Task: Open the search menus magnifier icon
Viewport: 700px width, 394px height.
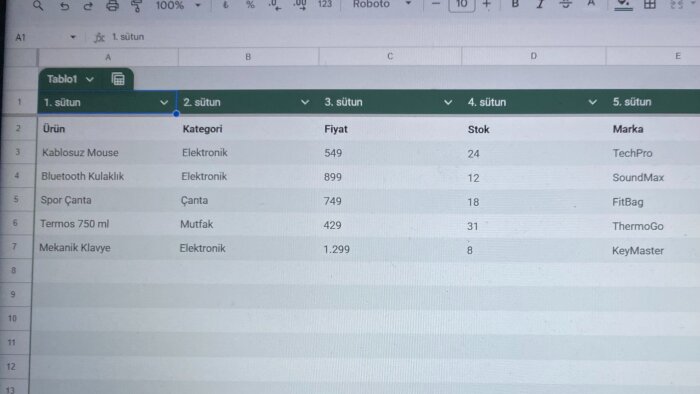Action: click(38, 5)
